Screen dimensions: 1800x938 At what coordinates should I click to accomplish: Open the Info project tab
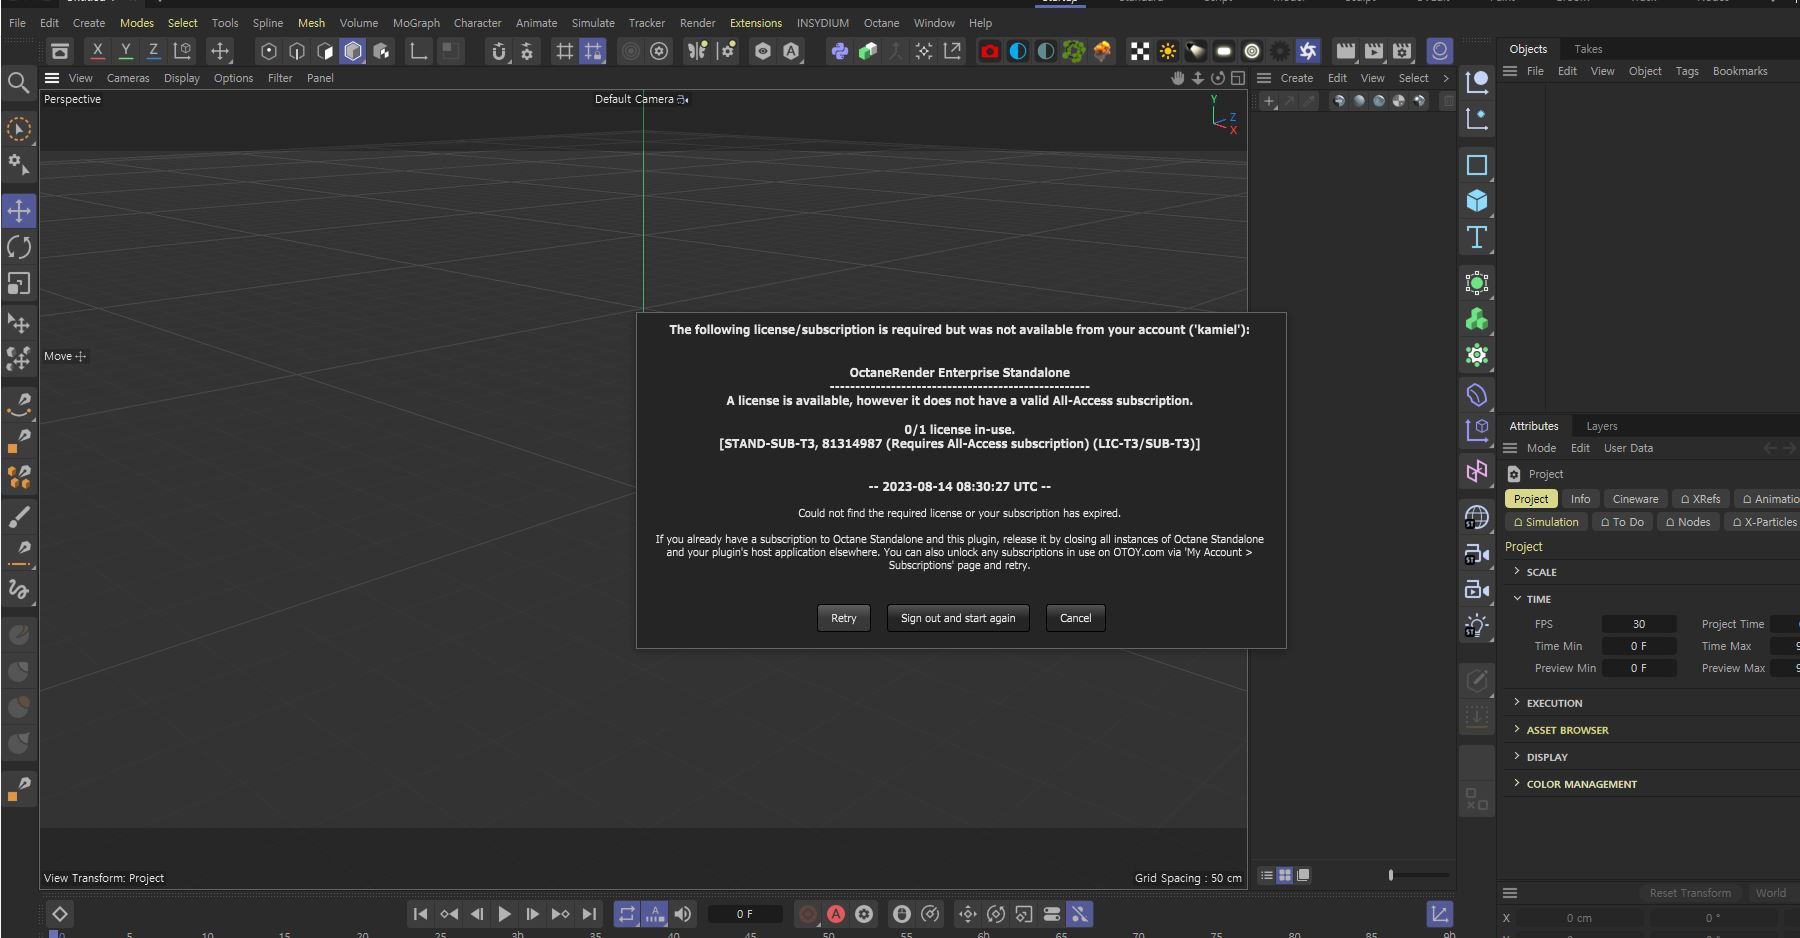tap(1580, 499)
